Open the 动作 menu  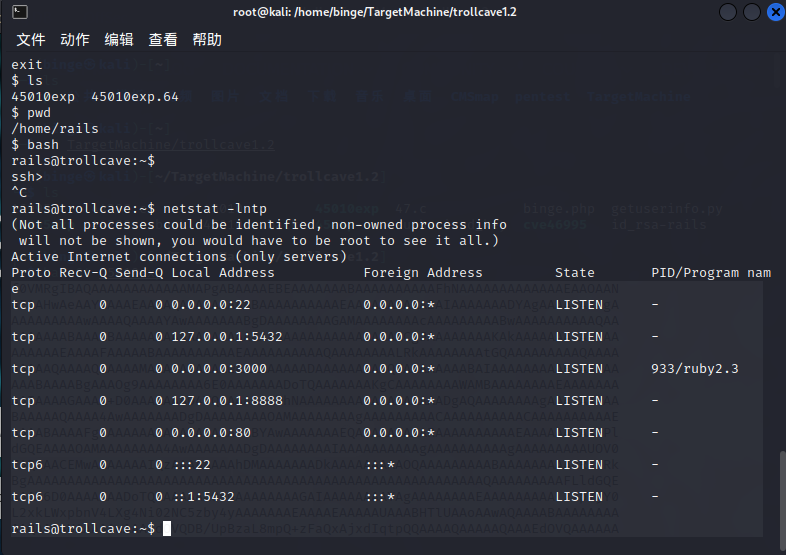75,40
